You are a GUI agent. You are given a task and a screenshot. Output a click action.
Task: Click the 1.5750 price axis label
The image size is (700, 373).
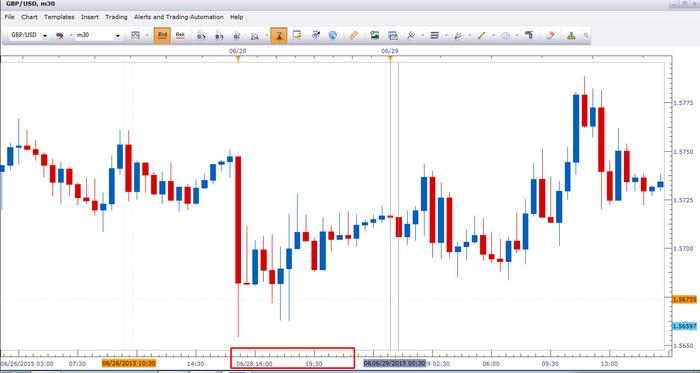(x=683, y=152)
